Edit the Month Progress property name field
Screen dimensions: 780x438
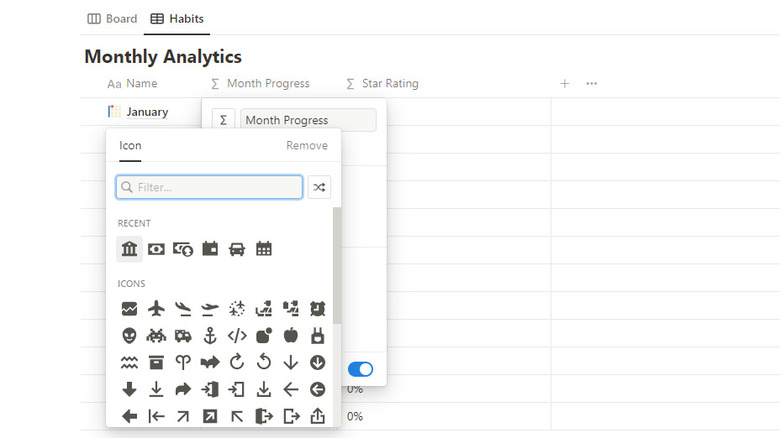coord(308,120)
